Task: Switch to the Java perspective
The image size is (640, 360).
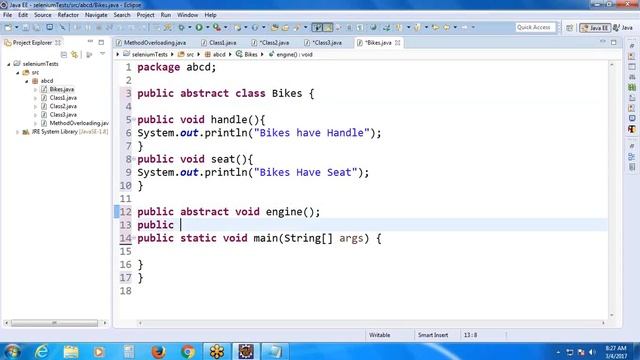Action: (623, 28)
